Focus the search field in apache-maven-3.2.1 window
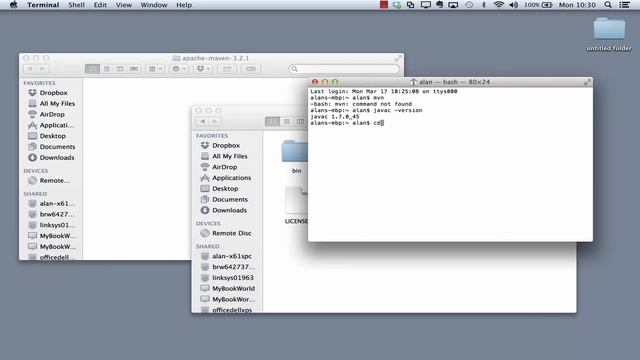Image resolution: width=640 pixels, height=360 pixels. pyautogui.click(x=344, y=69)
